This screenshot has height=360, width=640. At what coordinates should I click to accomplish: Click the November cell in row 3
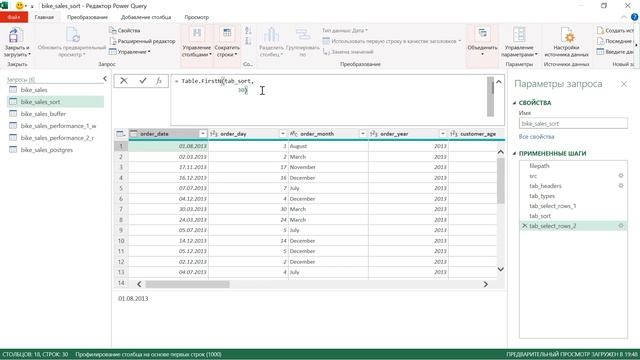click(x=328, y=167)
